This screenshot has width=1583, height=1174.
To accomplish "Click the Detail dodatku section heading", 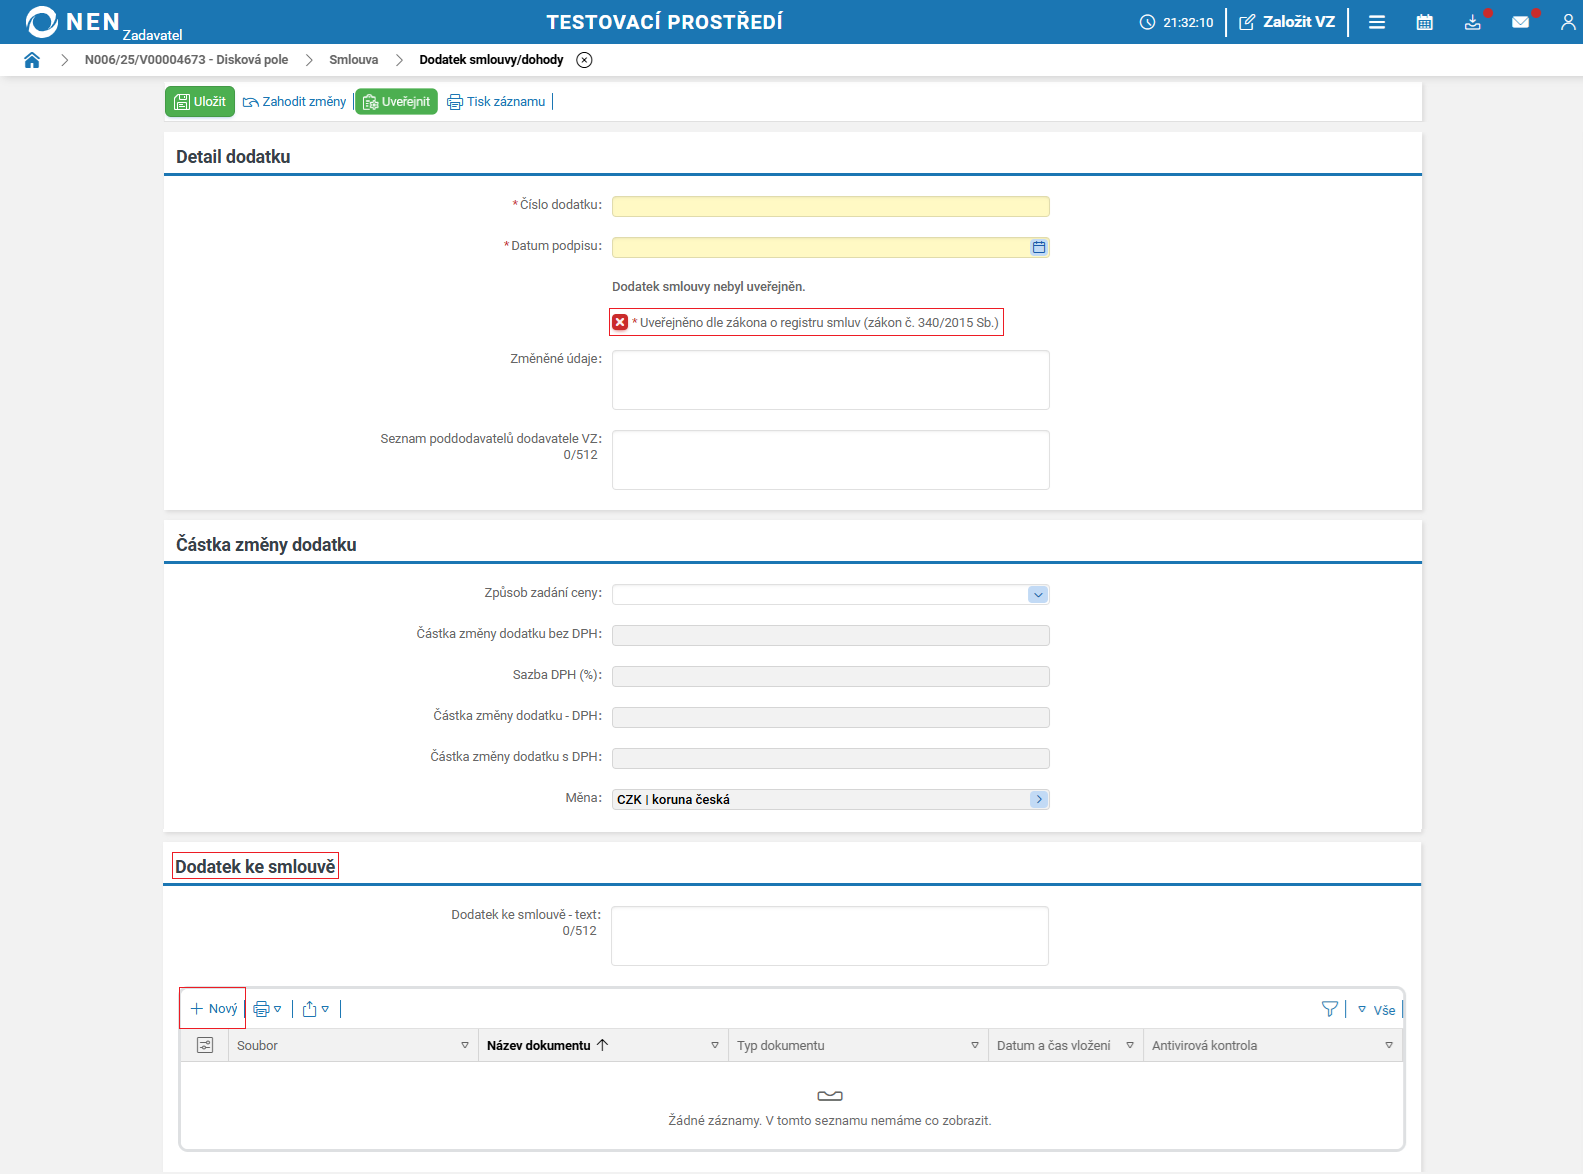I will pos(233,157).
